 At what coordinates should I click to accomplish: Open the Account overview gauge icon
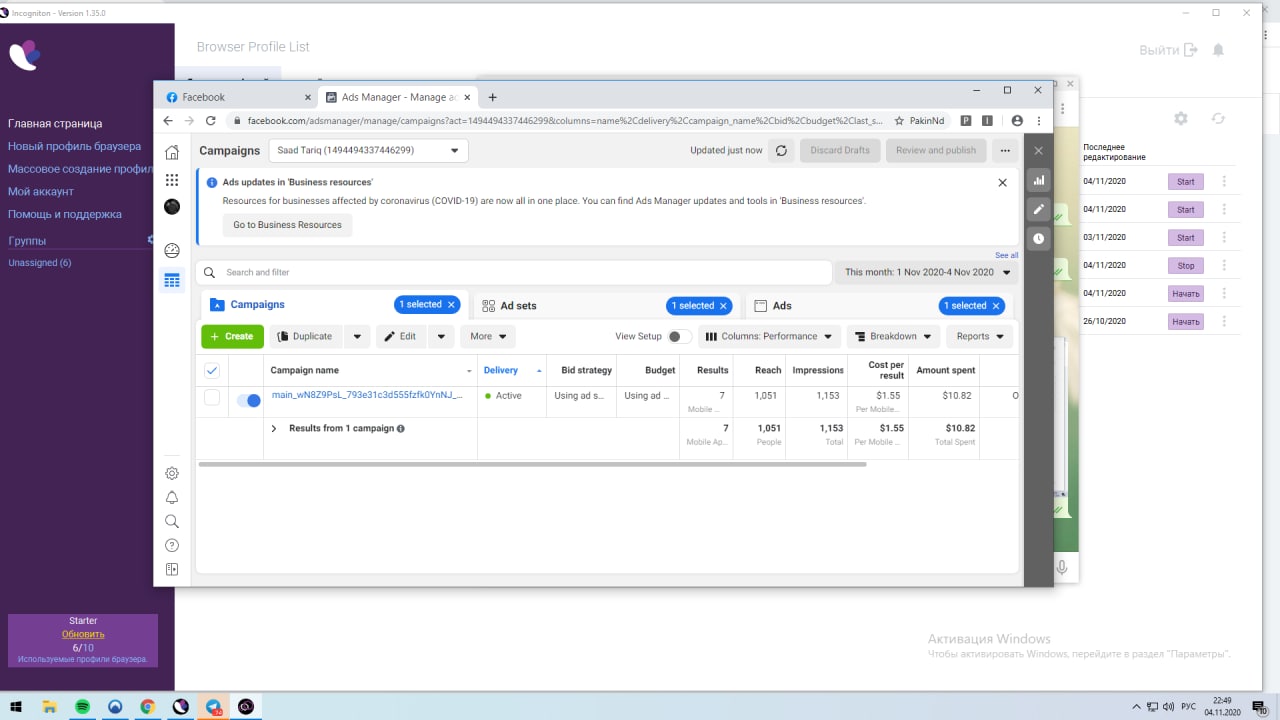pyautogui.click(x=172, y=251)
